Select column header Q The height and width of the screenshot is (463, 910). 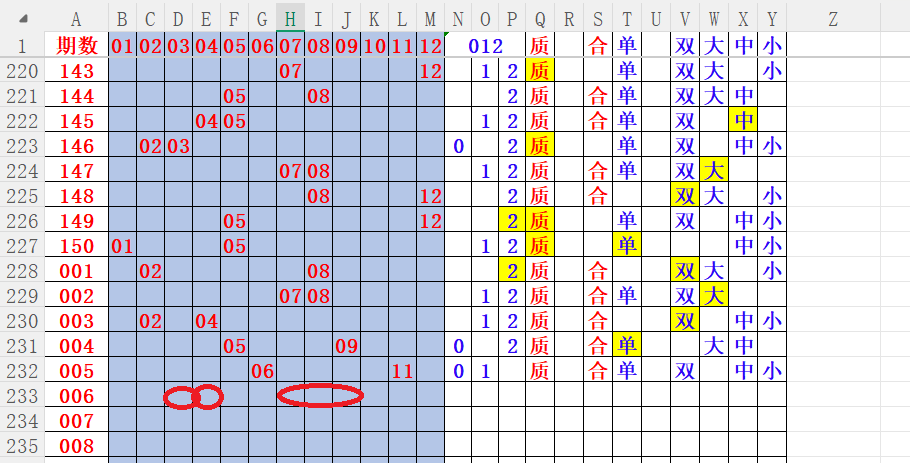click(x=540, y=19)
